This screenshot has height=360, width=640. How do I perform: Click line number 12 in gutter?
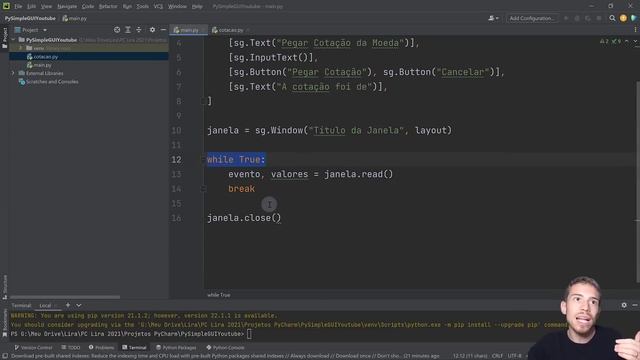point(176,160)
